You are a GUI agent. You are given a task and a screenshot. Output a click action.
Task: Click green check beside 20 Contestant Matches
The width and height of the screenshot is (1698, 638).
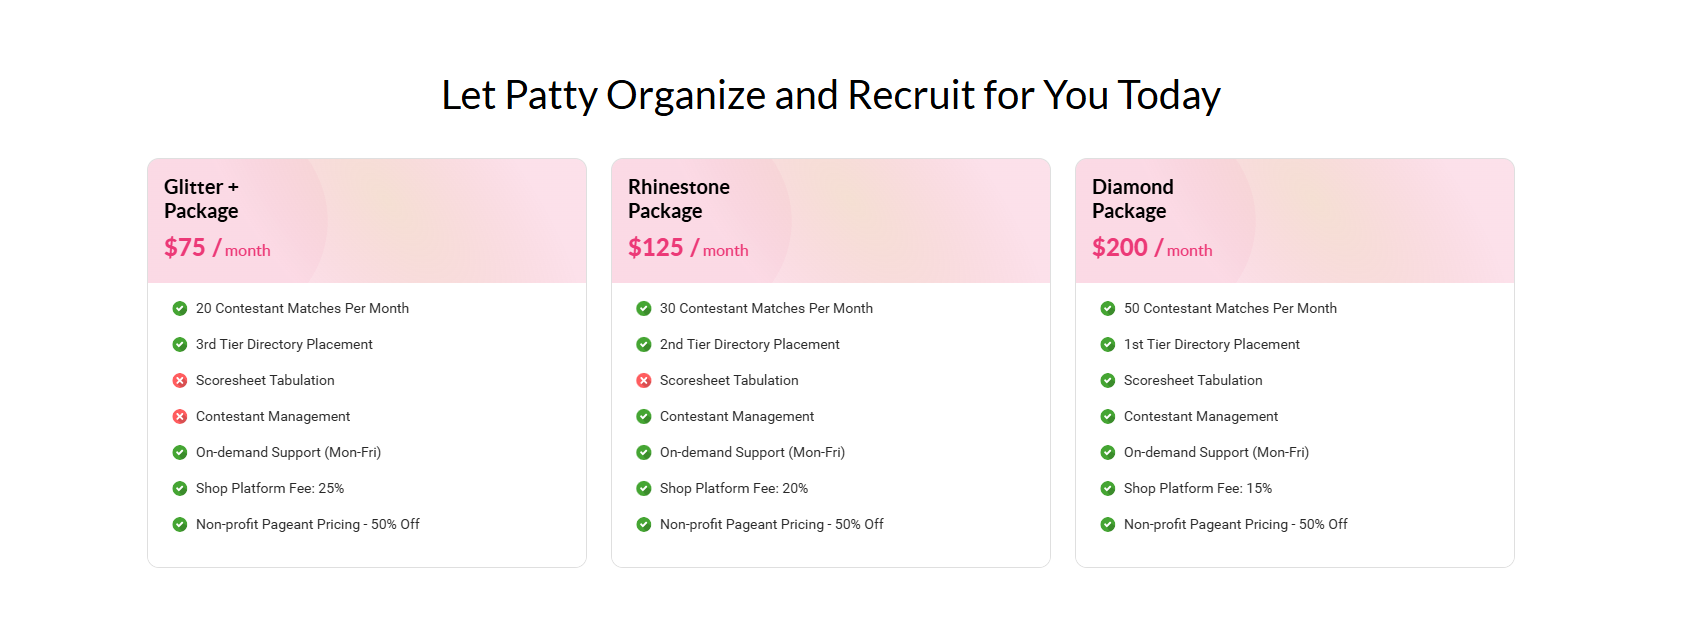[x=180, y=308]
